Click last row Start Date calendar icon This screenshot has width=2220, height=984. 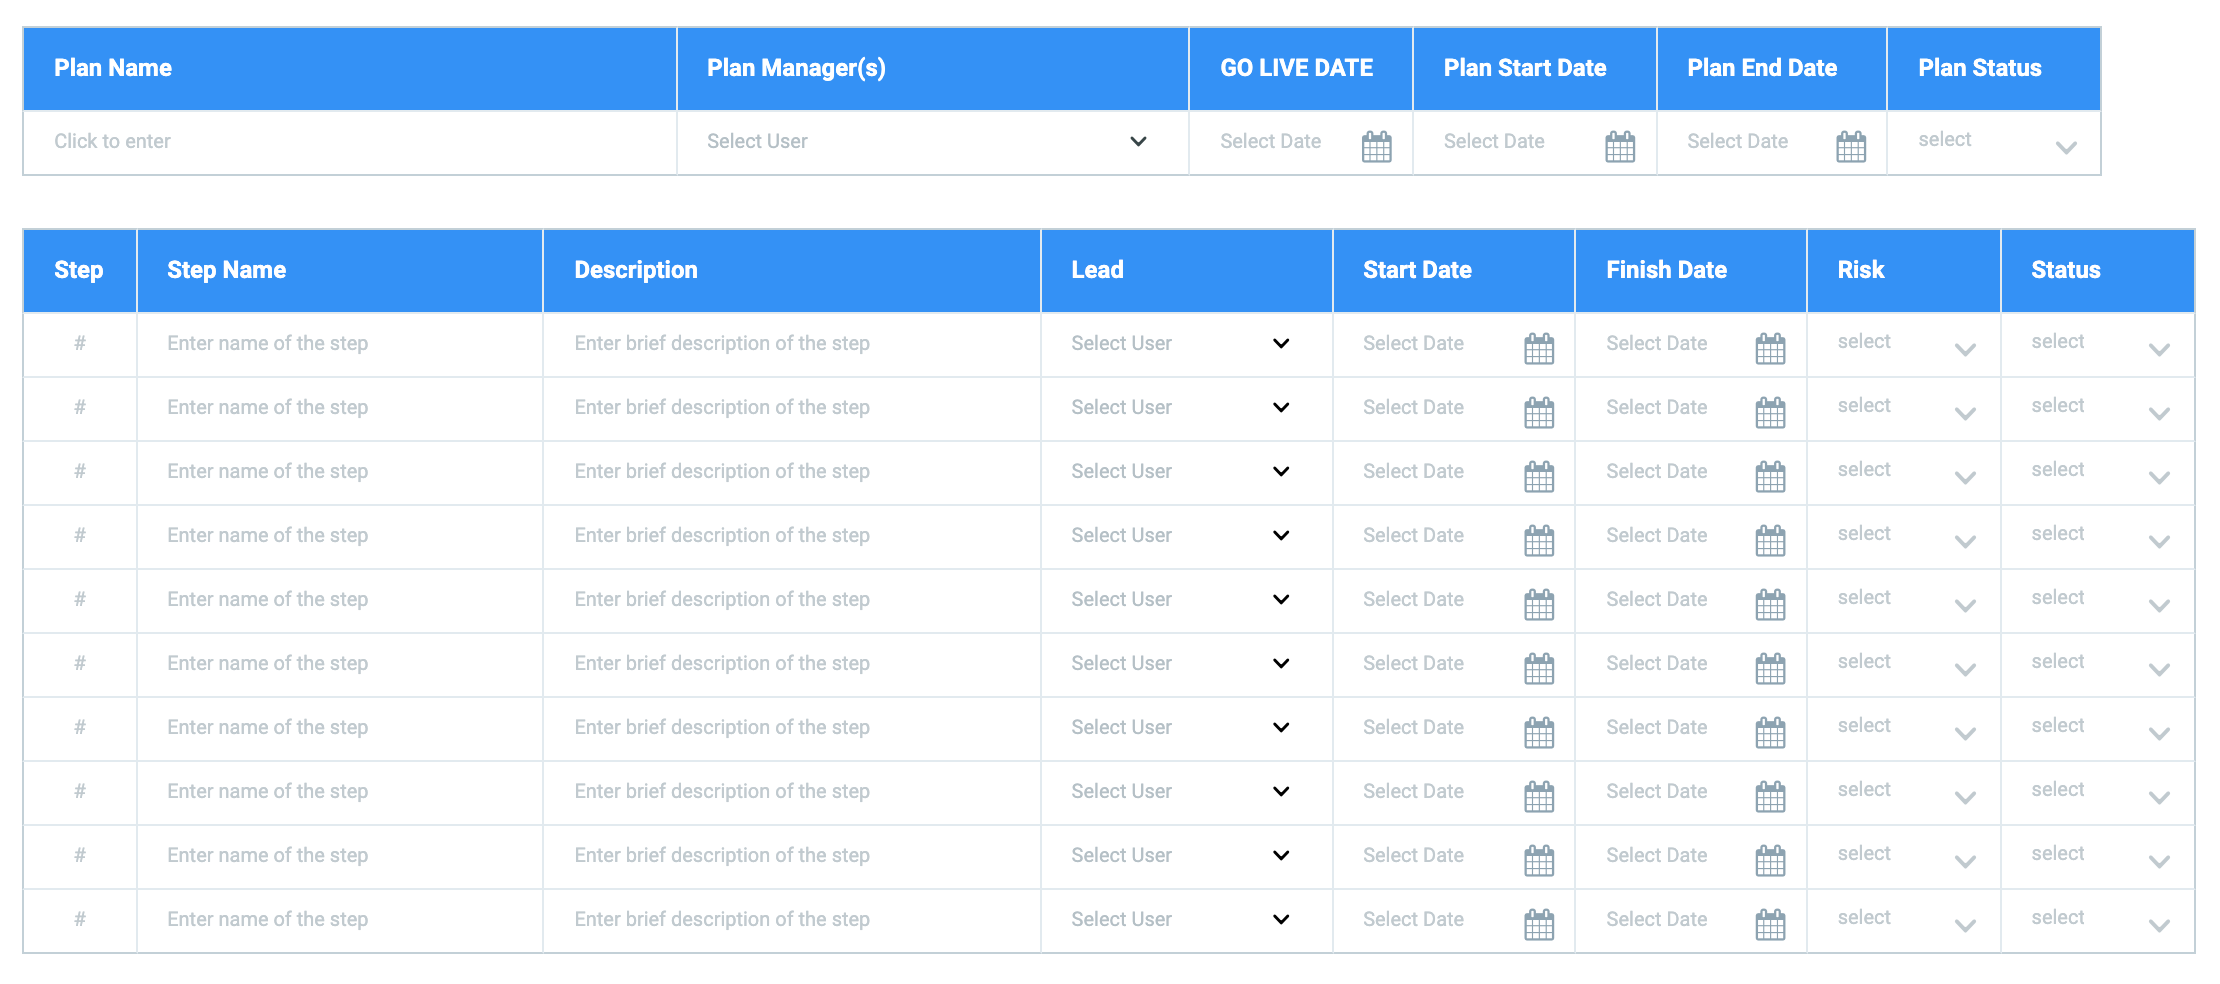coord(1538,924)
